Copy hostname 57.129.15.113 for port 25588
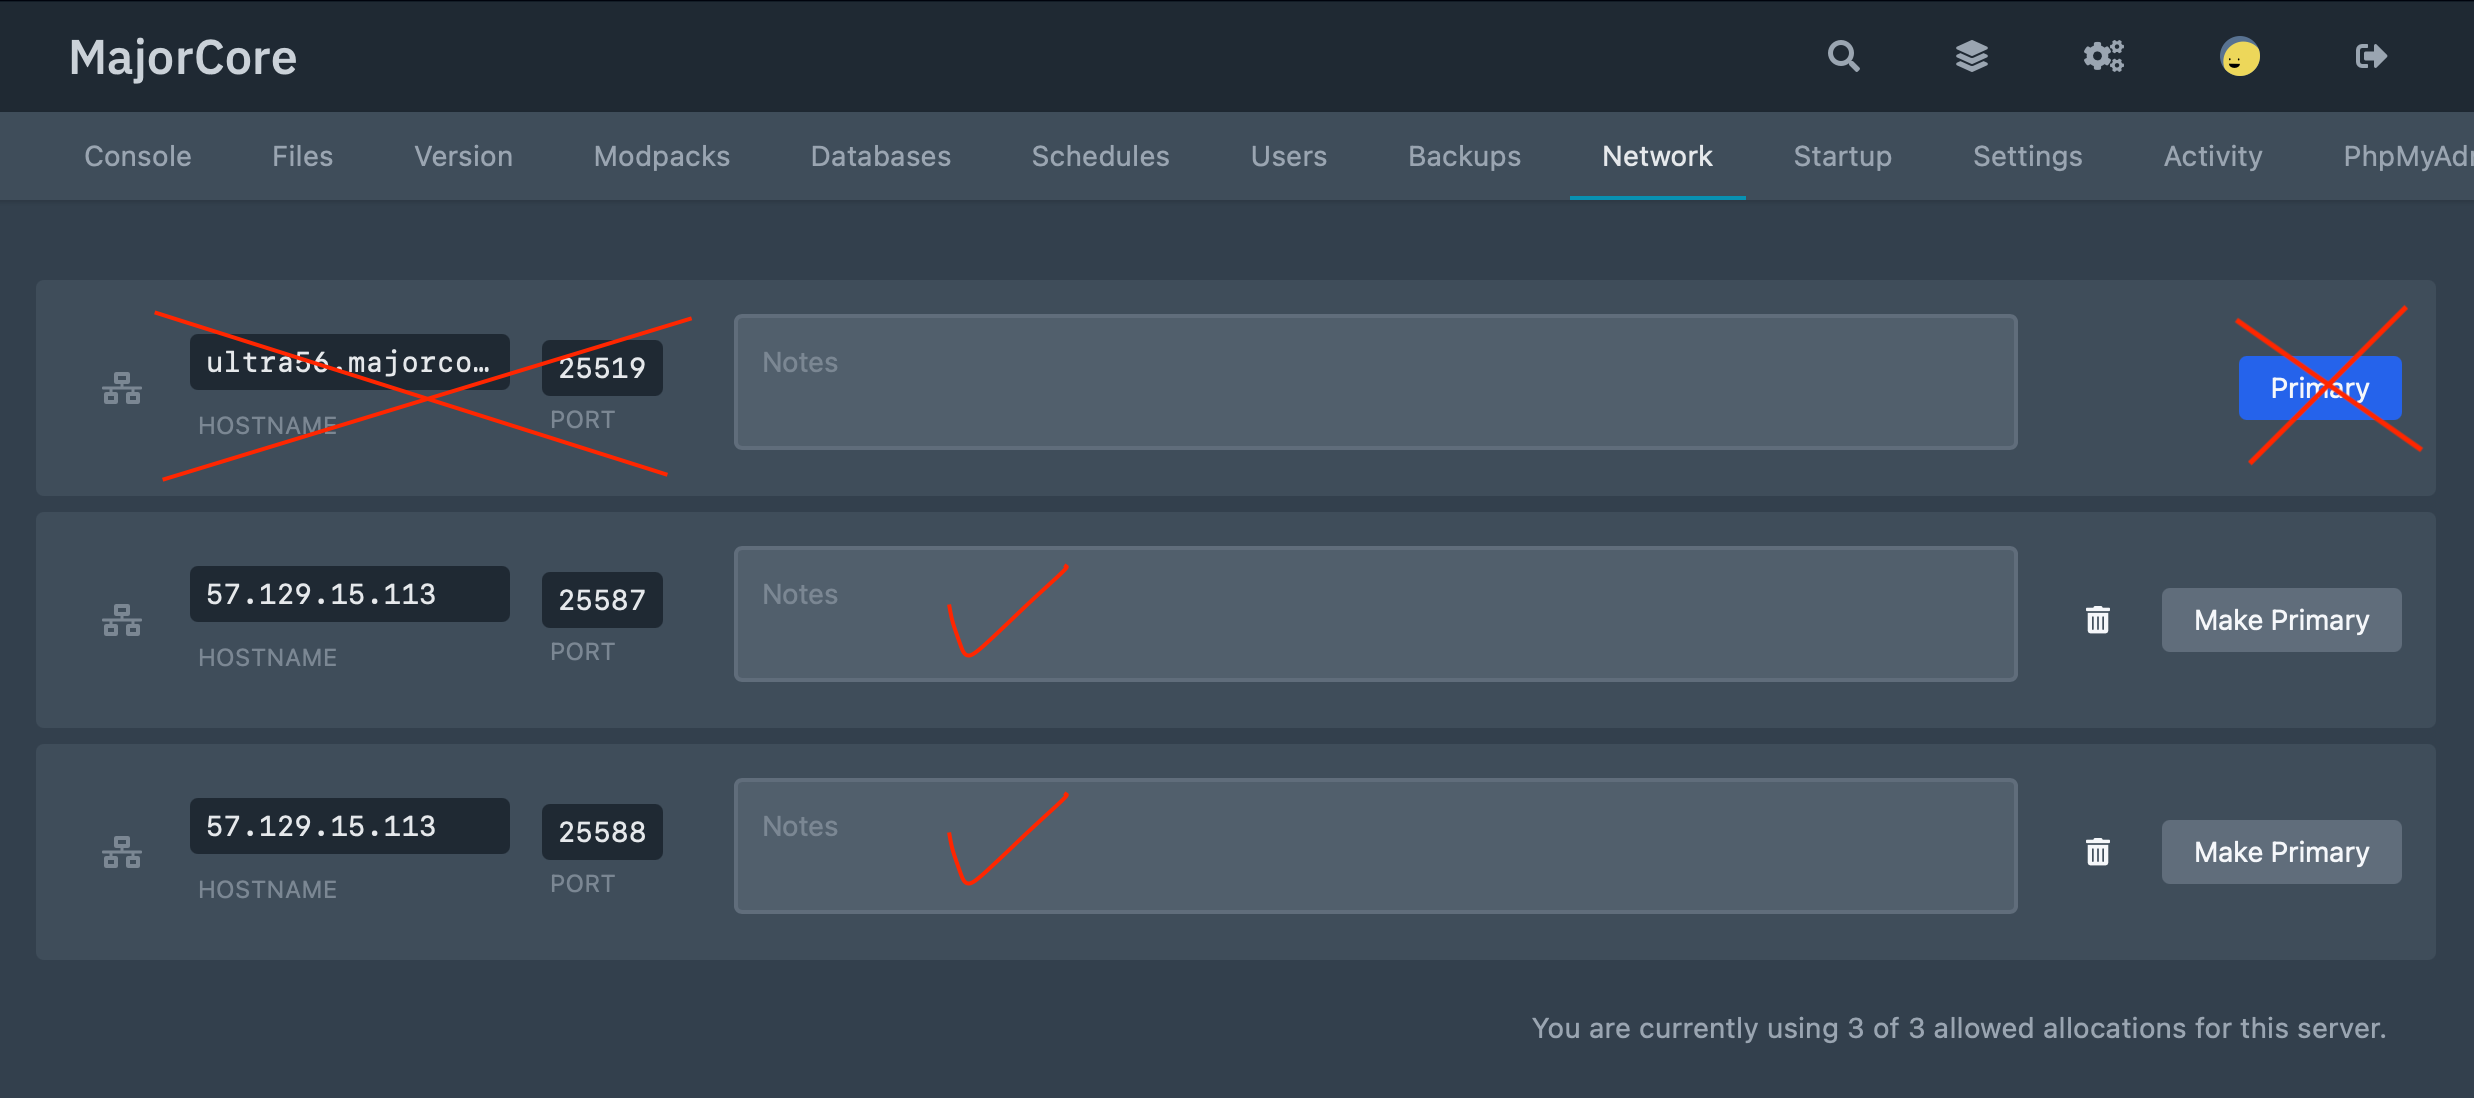 tap(349, 826)
